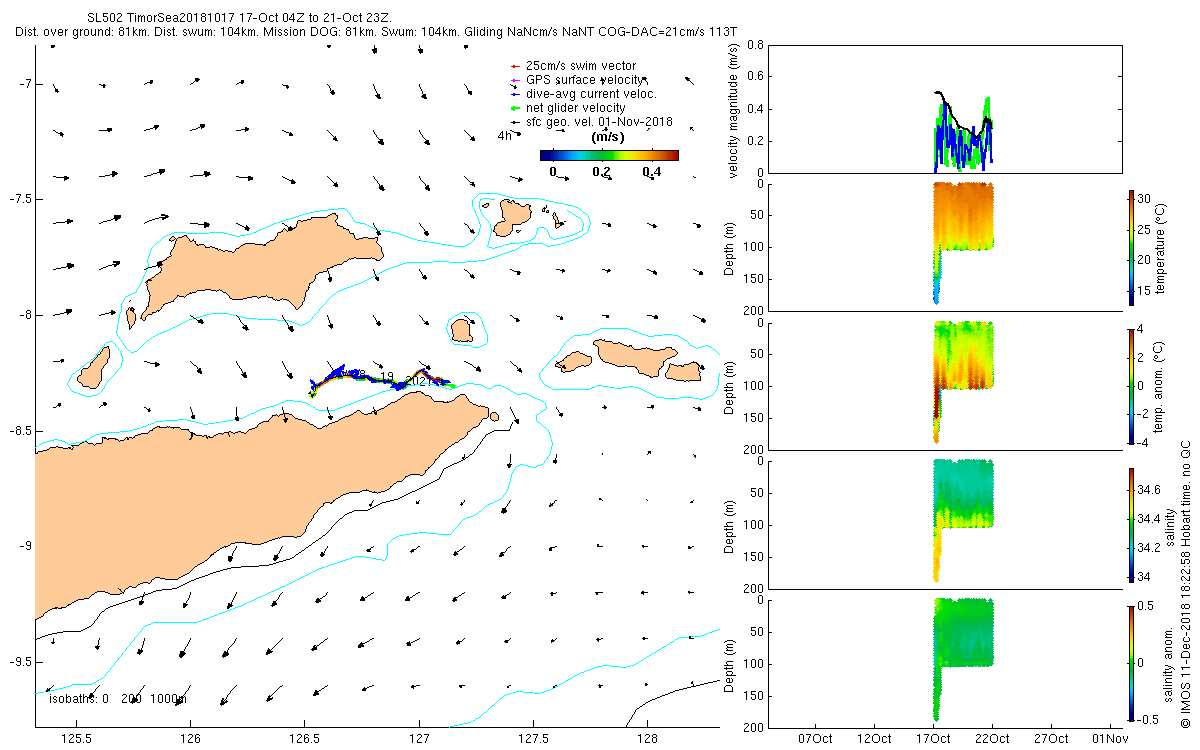Click the 17Oct tick label on time axis
This screenshot has width=1200, height=750.
point(933,739)
